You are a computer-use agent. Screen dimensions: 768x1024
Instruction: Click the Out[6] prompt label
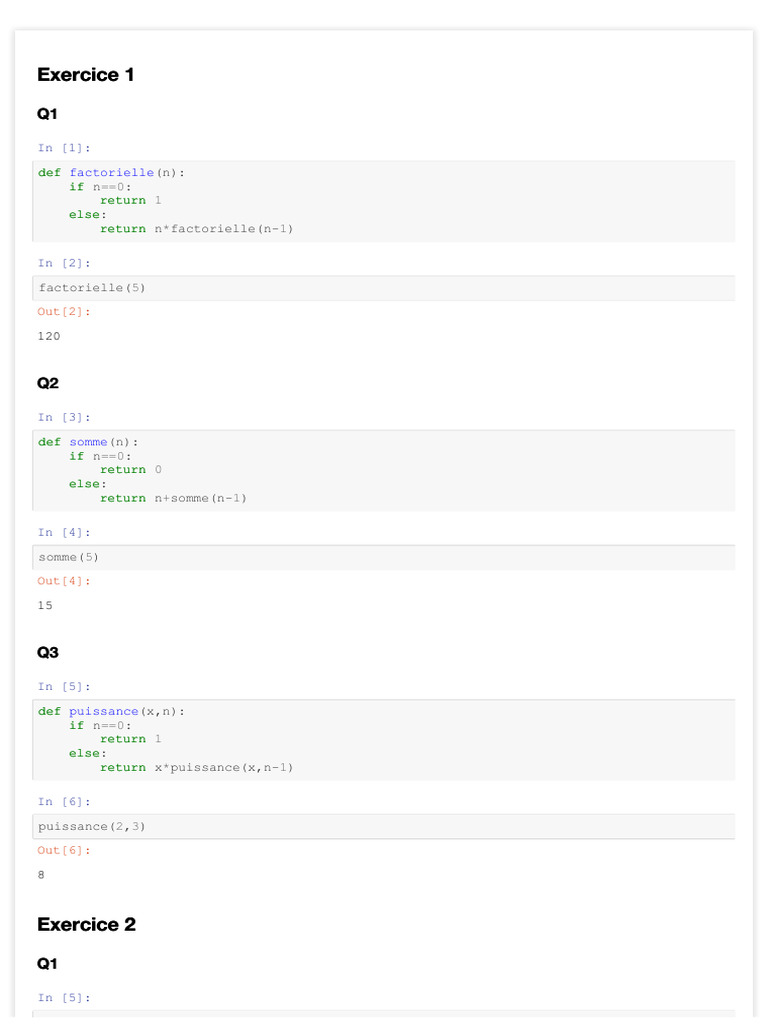[x=64, y=850]
